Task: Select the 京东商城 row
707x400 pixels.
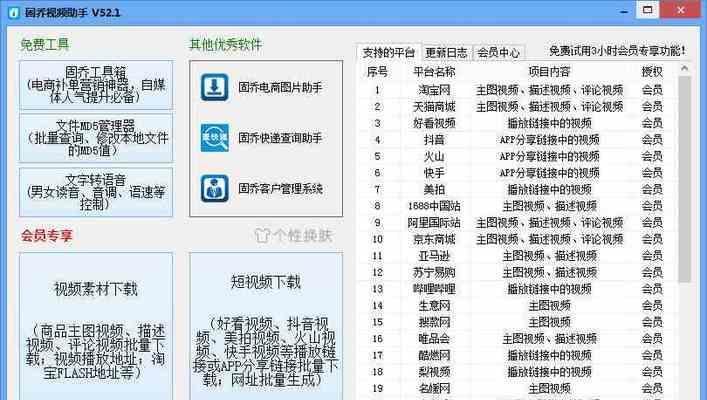Action: click(x=518, y=239)
